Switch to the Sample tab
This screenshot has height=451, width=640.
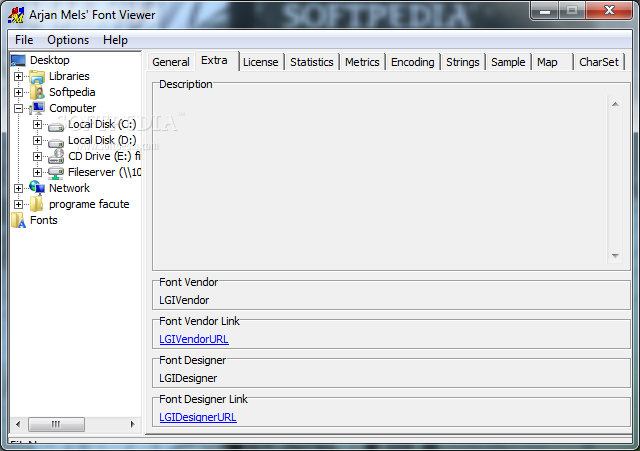pyautogui.click(x=508, y=62)
